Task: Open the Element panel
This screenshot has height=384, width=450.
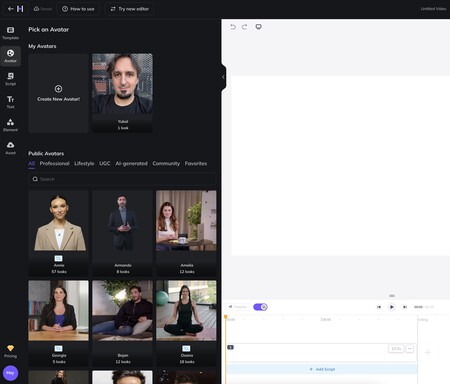Action: pos(10,125)
